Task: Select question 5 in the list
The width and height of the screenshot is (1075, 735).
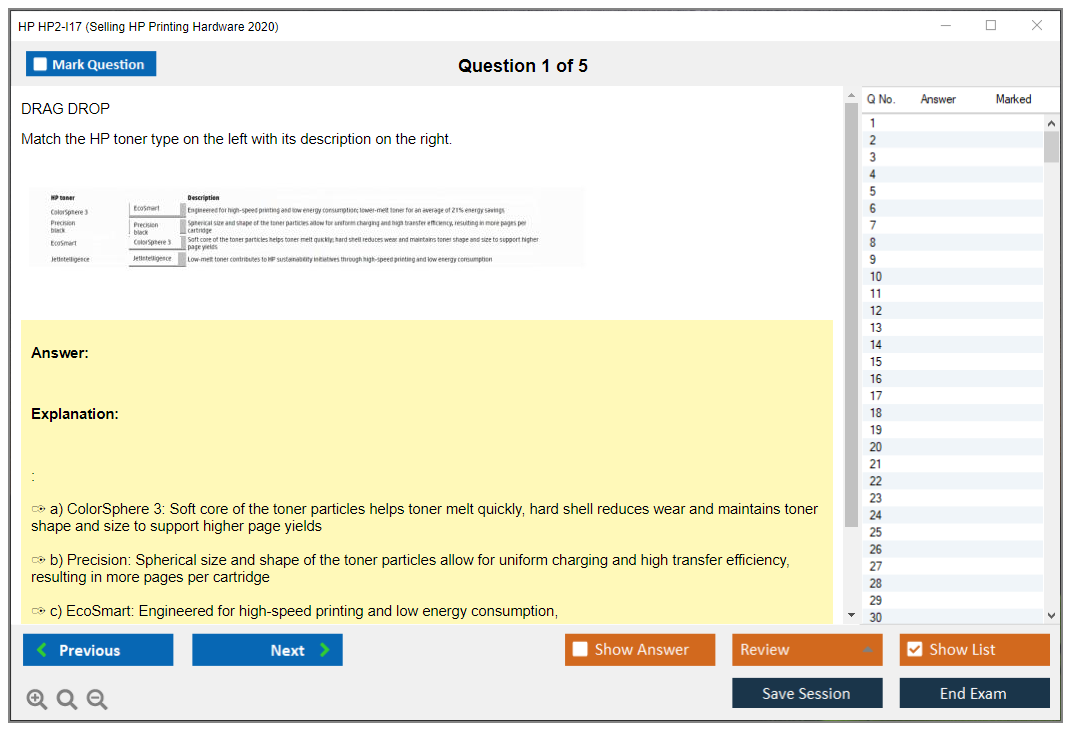Action: [x=873, y=191]
